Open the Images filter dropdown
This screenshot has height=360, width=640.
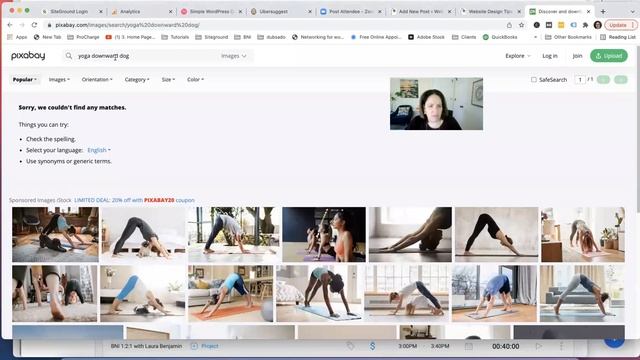click(59, 80)
